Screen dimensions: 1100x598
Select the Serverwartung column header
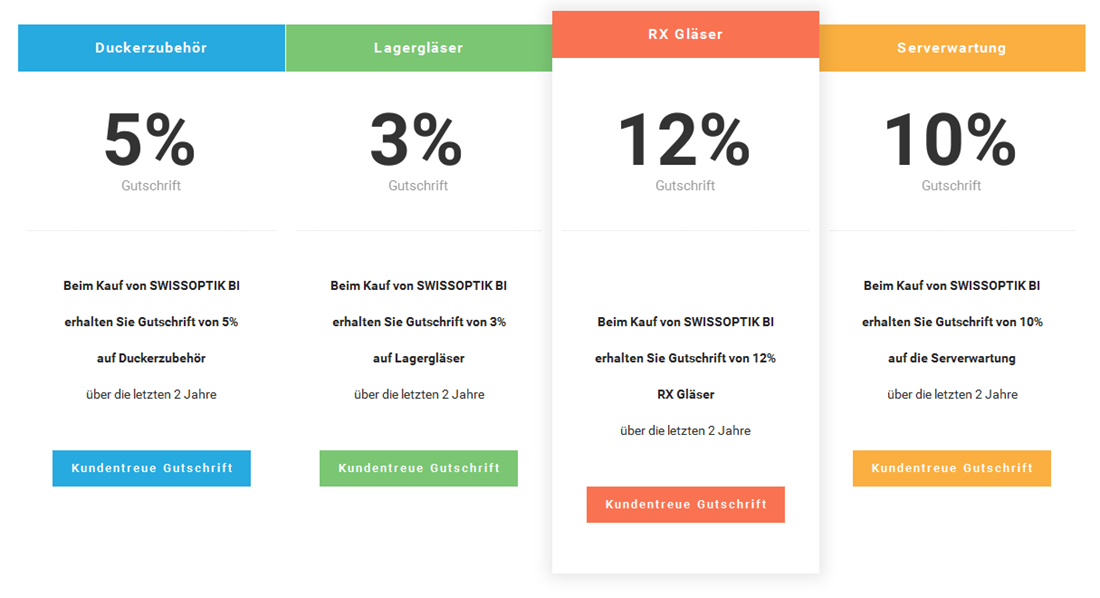(952, 48)
